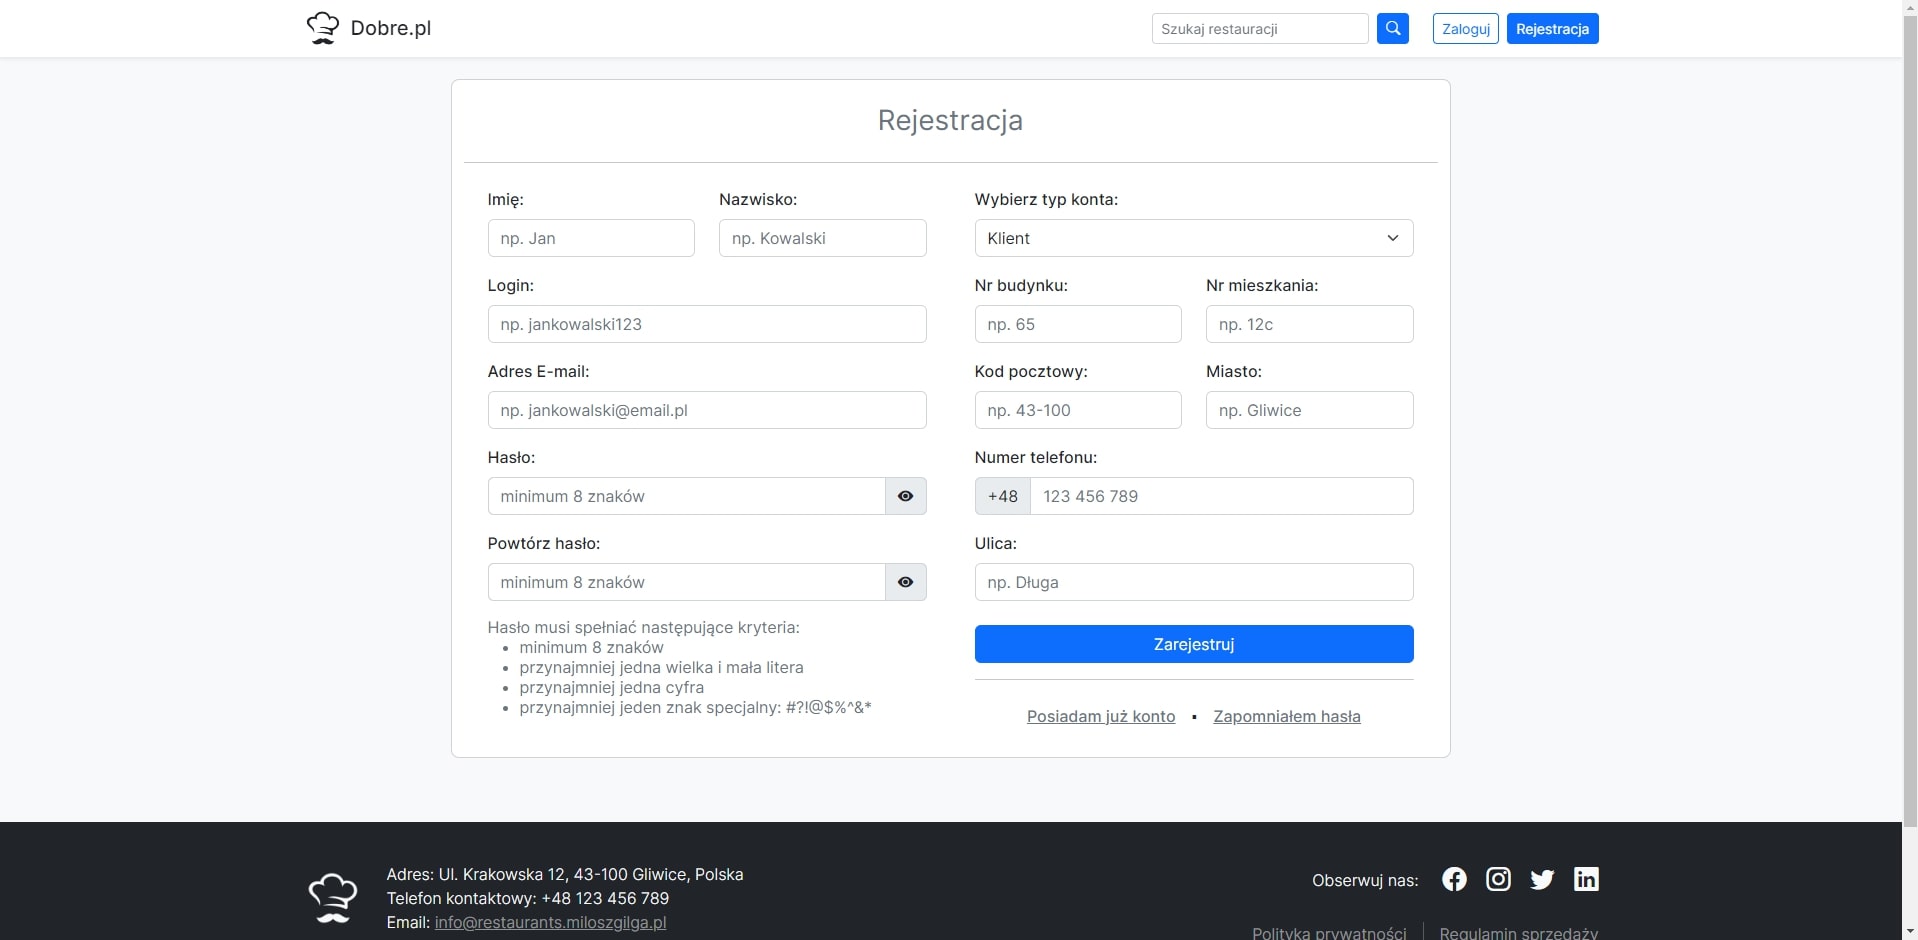Focus the Nazwisko input field
The width and height of the screenshot is (1918, 940).
(x=823, y=238)
